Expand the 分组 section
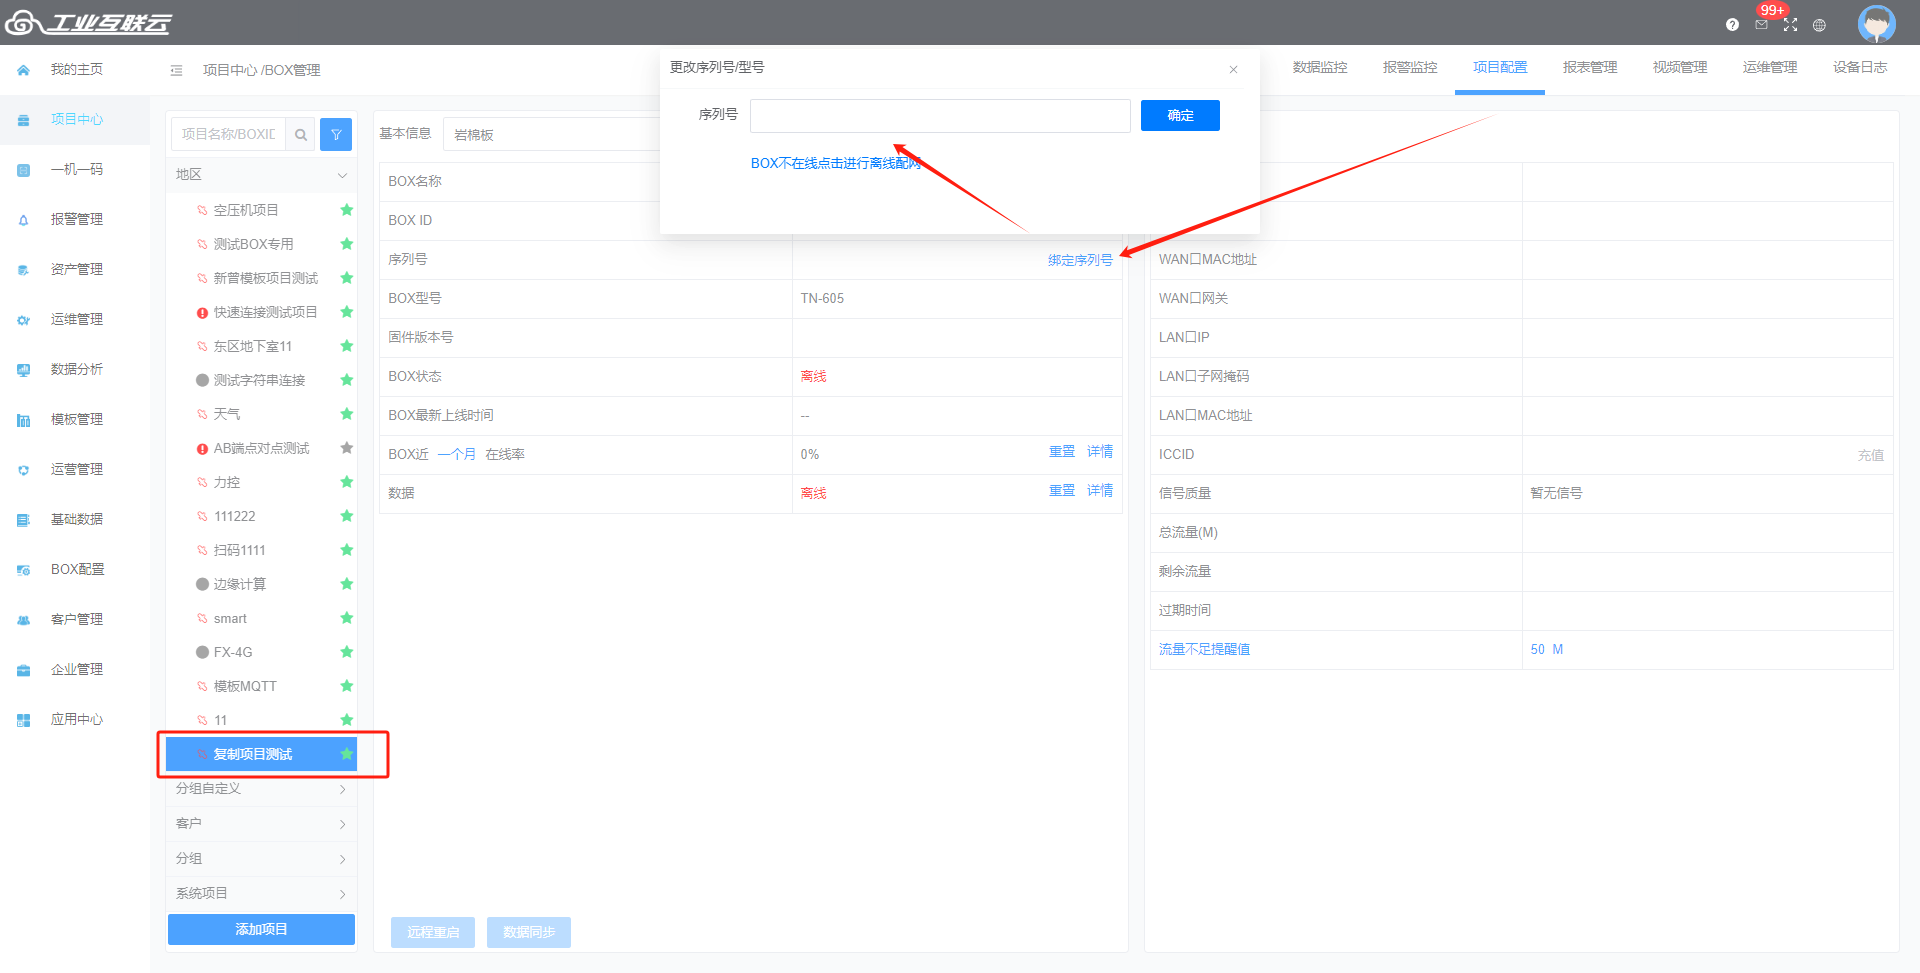Screen dimensions: 1920x973 [261, 859]
